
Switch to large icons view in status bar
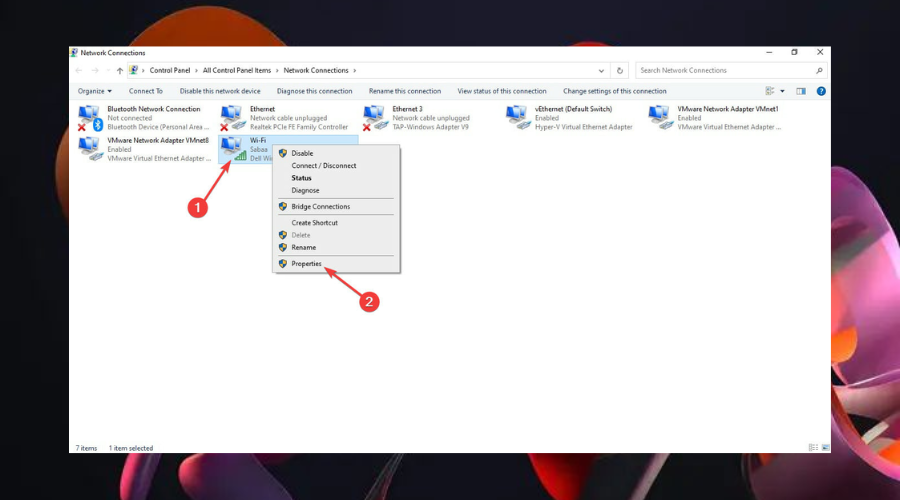click(825, 448)
